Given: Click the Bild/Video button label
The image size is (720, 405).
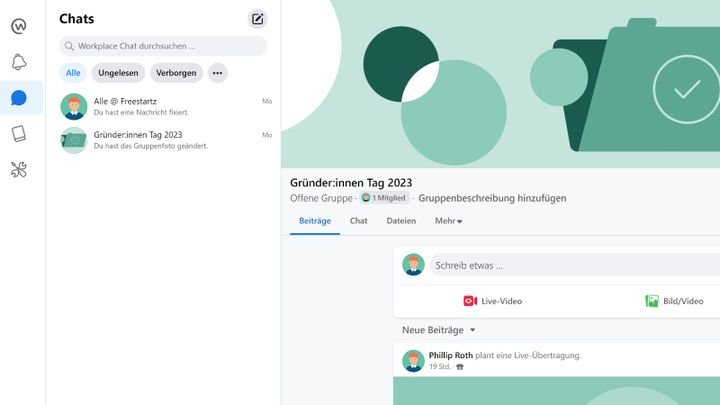Looking at the screenshot, I should tap(683, 301).
